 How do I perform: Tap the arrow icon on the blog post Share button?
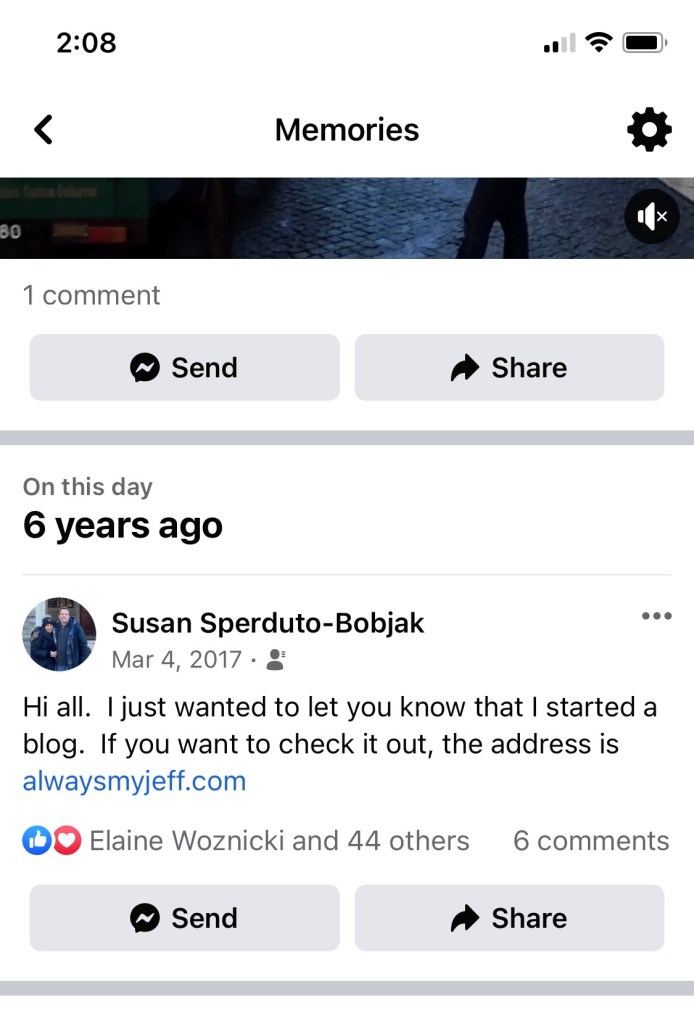[465, 918]
